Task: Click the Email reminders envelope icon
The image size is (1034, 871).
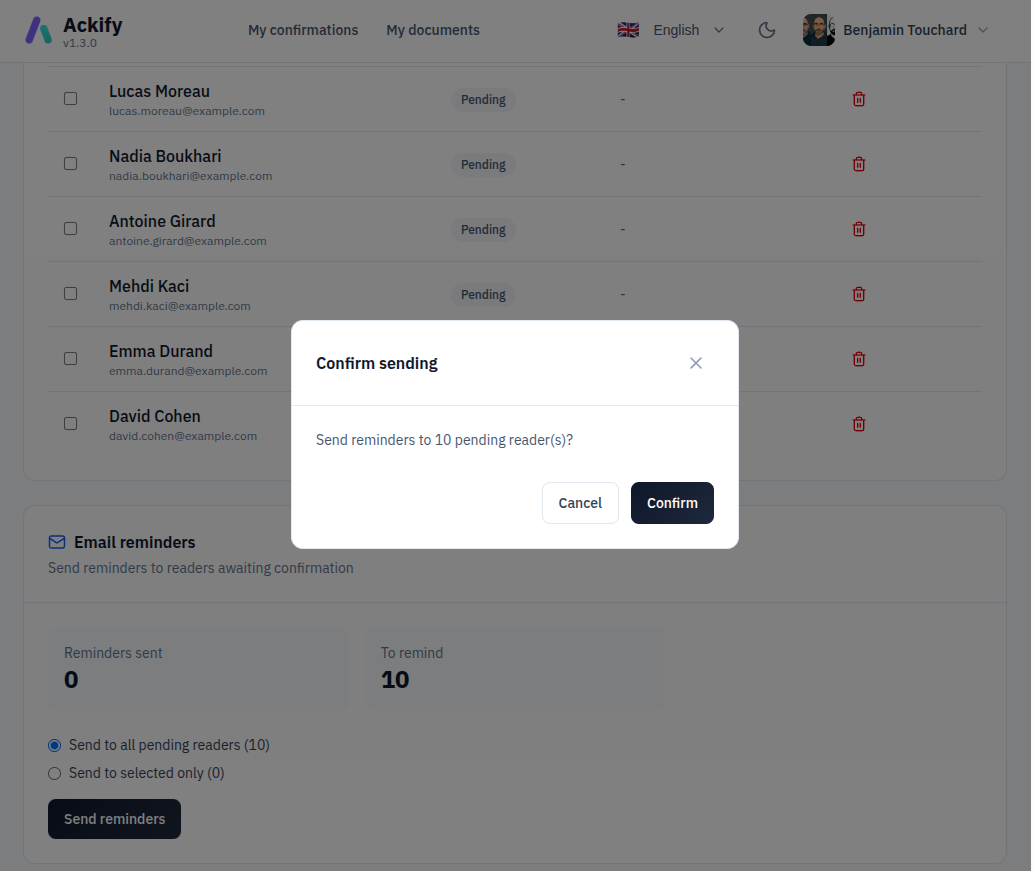Action: point(57,542)
